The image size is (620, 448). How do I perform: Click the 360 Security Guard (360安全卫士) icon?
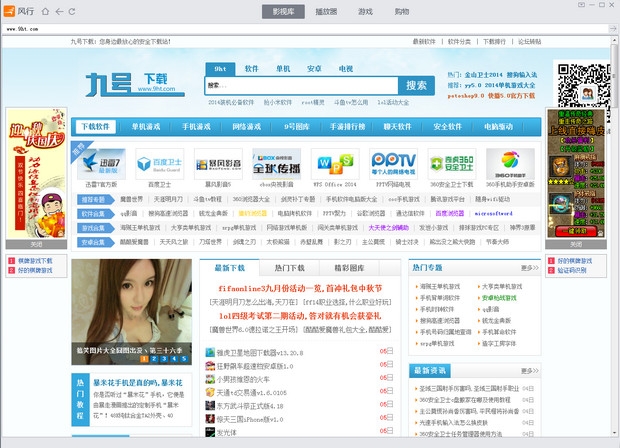point(450,163)
